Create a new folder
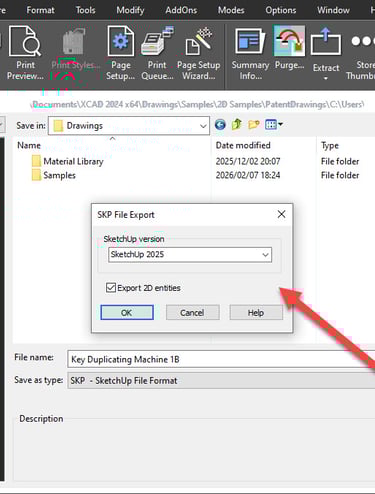 [254, 125]
